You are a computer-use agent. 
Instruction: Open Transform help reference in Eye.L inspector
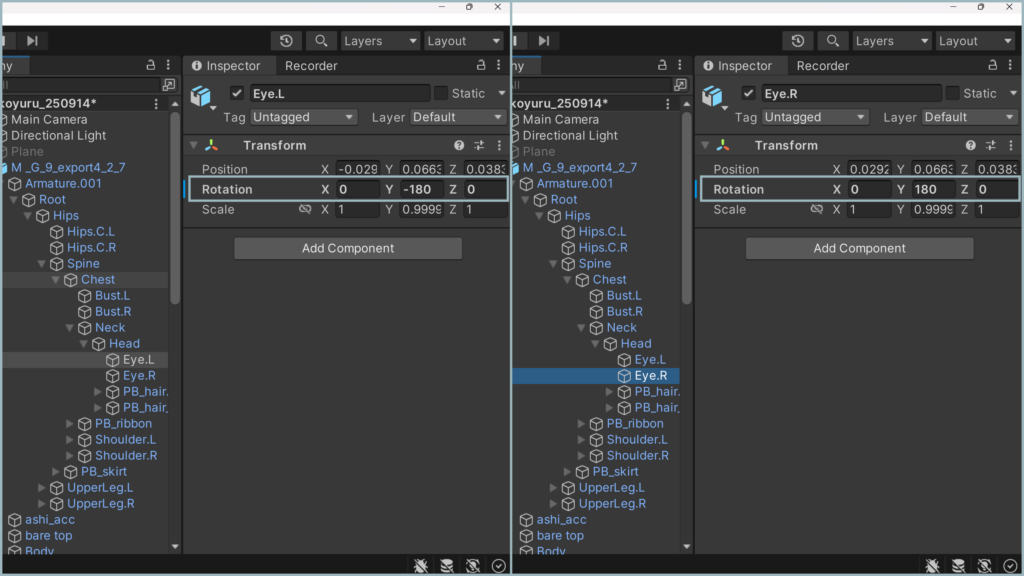459,146
